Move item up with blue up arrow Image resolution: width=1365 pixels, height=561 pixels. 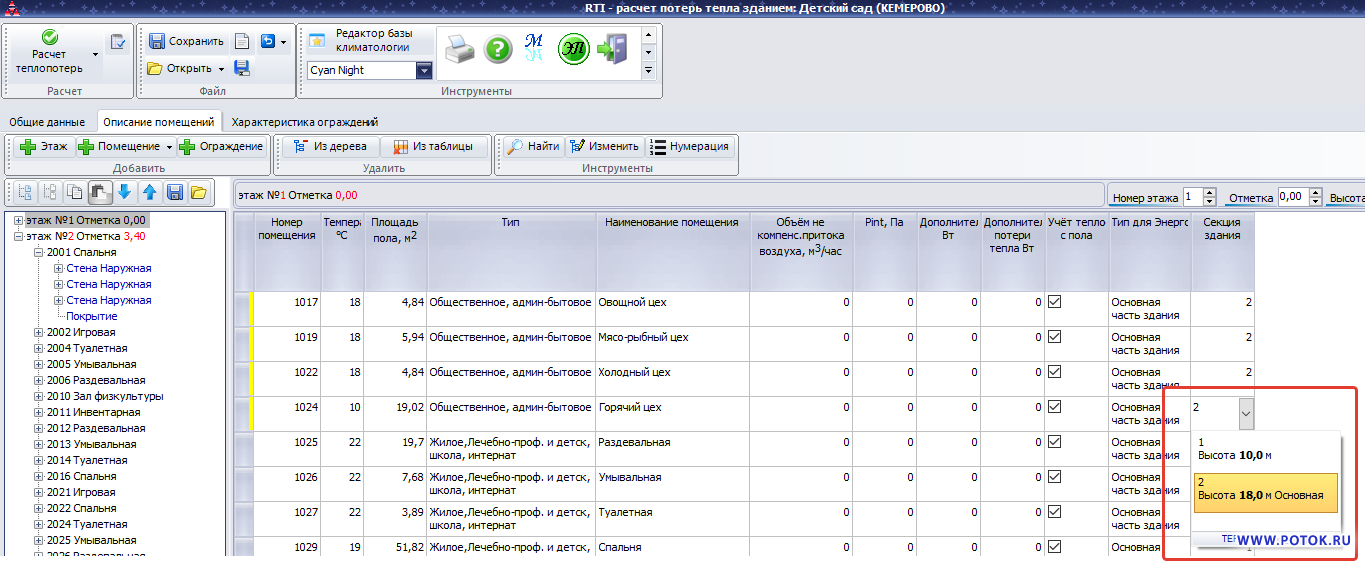149,192
